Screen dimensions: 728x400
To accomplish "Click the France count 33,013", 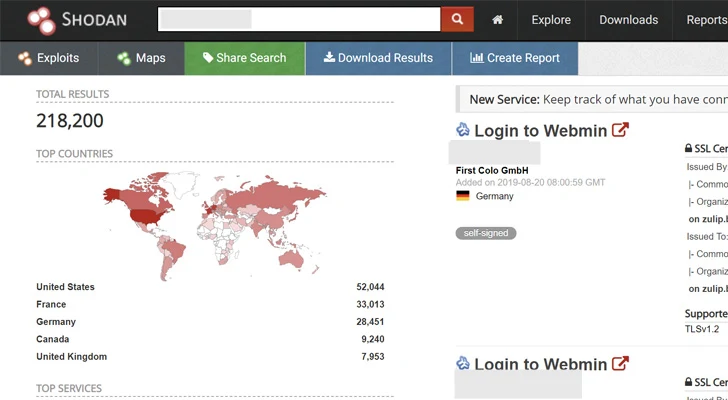I will (370, 304).
